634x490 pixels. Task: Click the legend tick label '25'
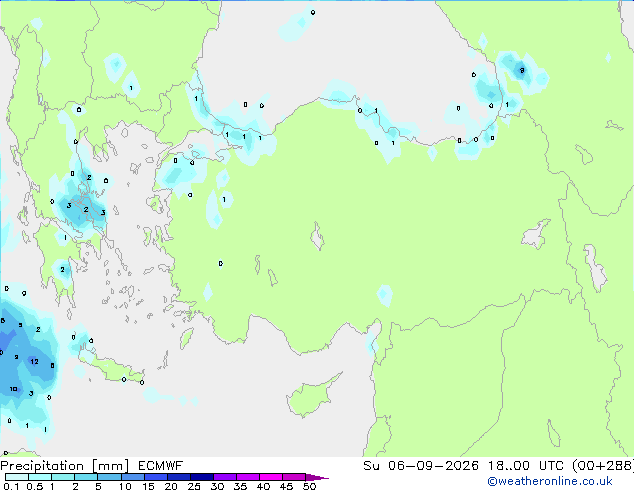(x=194, y=486)
